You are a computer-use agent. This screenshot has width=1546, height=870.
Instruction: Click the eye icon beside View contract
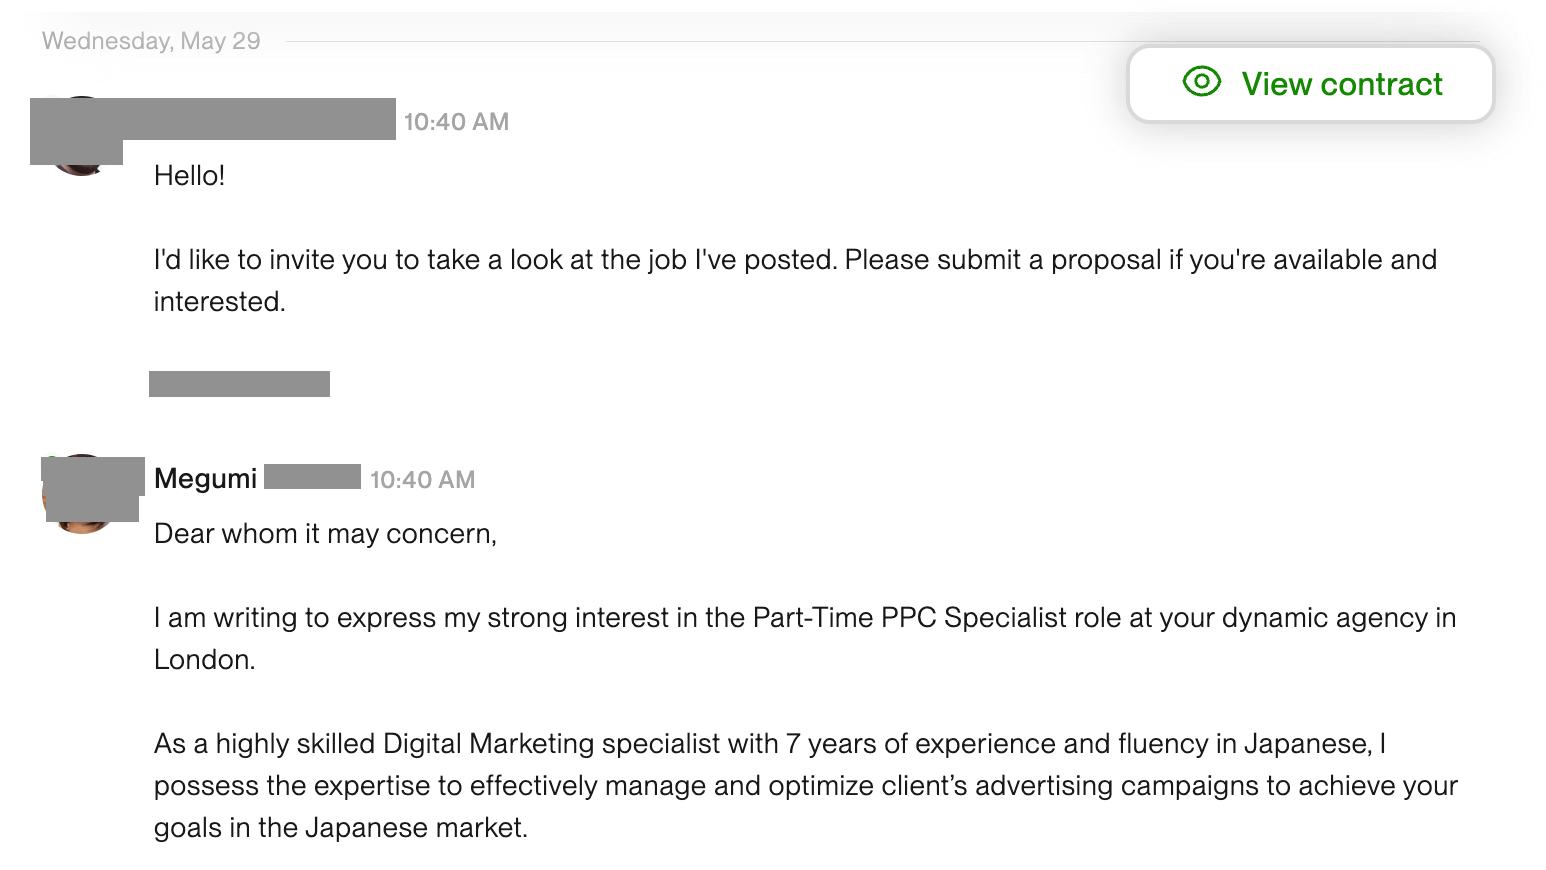click(1201, 82)
